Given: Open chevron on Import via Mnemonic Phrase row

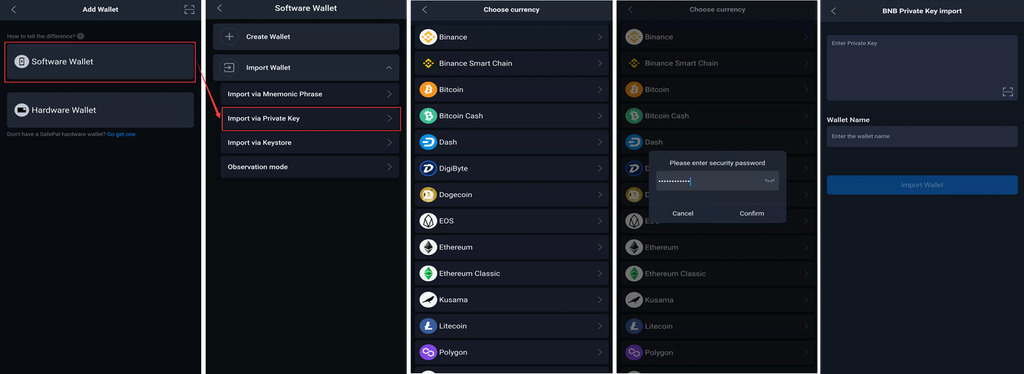Looking at the screenshot, I should (389, 94).
